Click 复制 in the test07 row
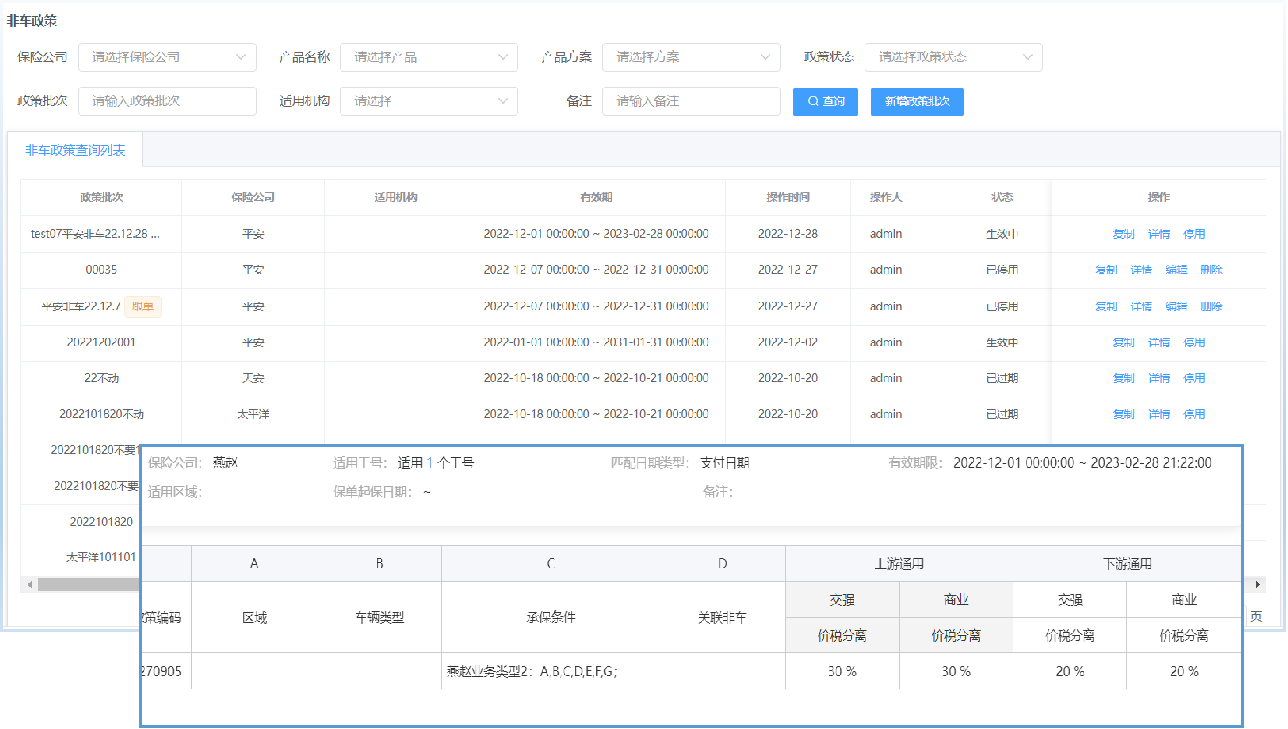The height and width of the screenshot is (729, 1288). pyautogui.click(x=1123, y=234)
